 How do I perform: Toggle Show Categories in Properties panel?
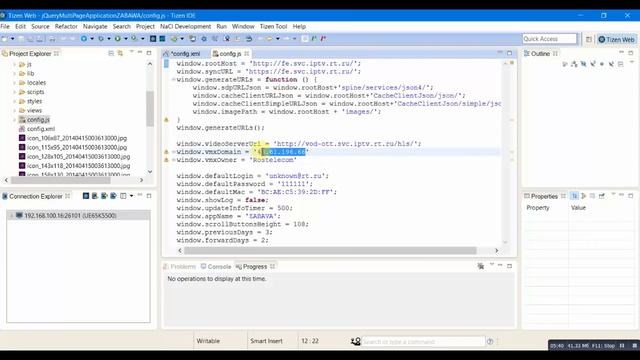click(574, 196)
